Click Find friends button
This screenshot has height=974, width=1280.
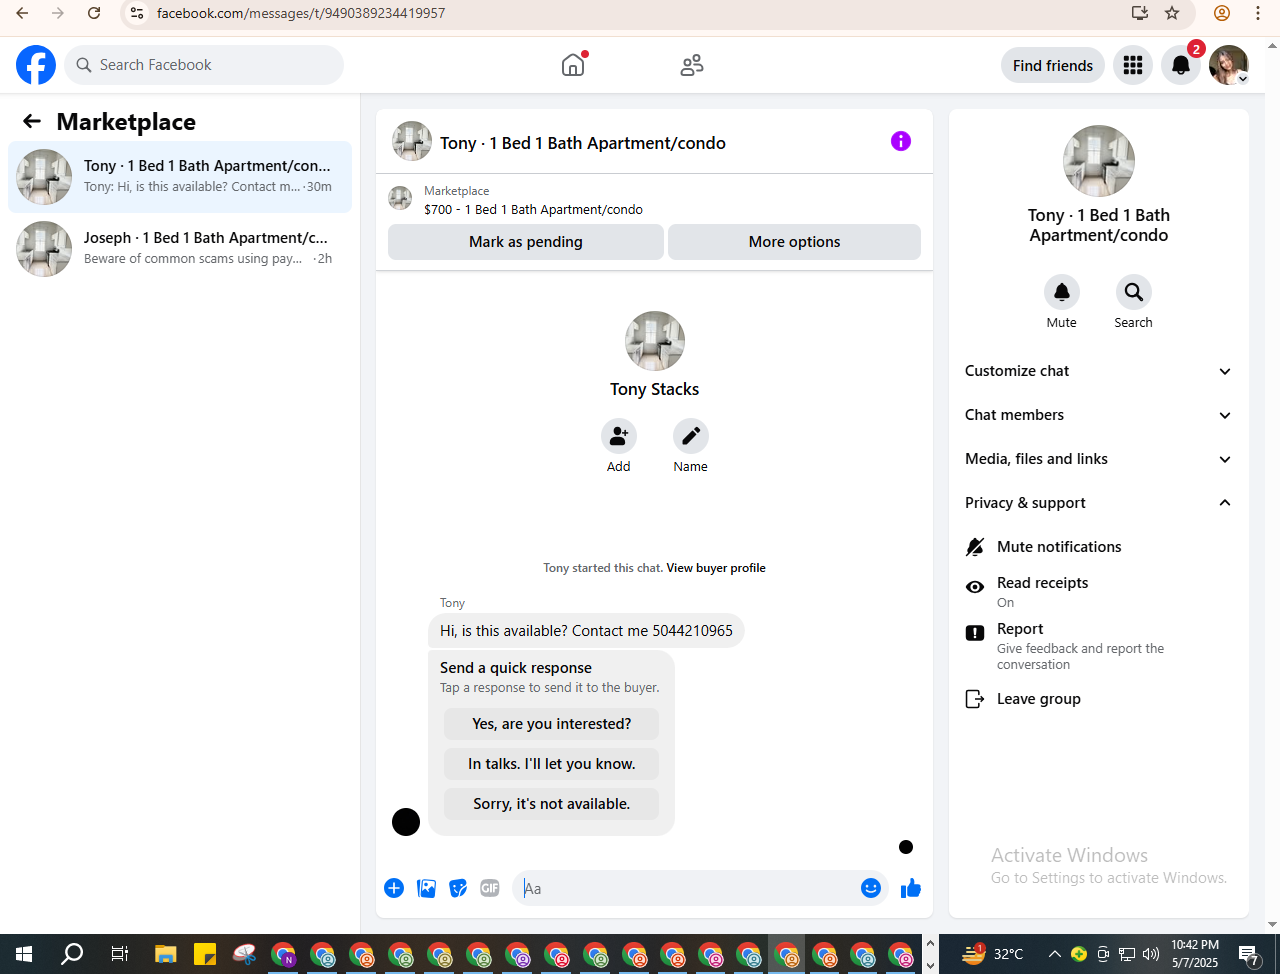point(1053,65)
